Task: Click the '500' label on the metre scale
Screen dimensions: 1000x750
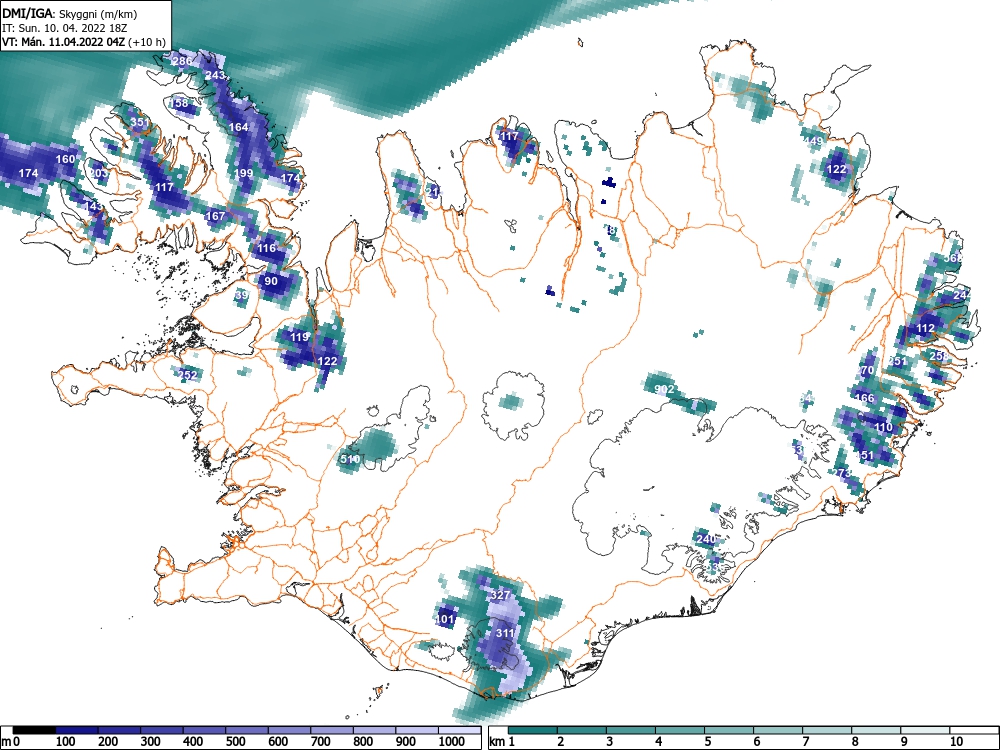Action: click(x=235, y=742)
